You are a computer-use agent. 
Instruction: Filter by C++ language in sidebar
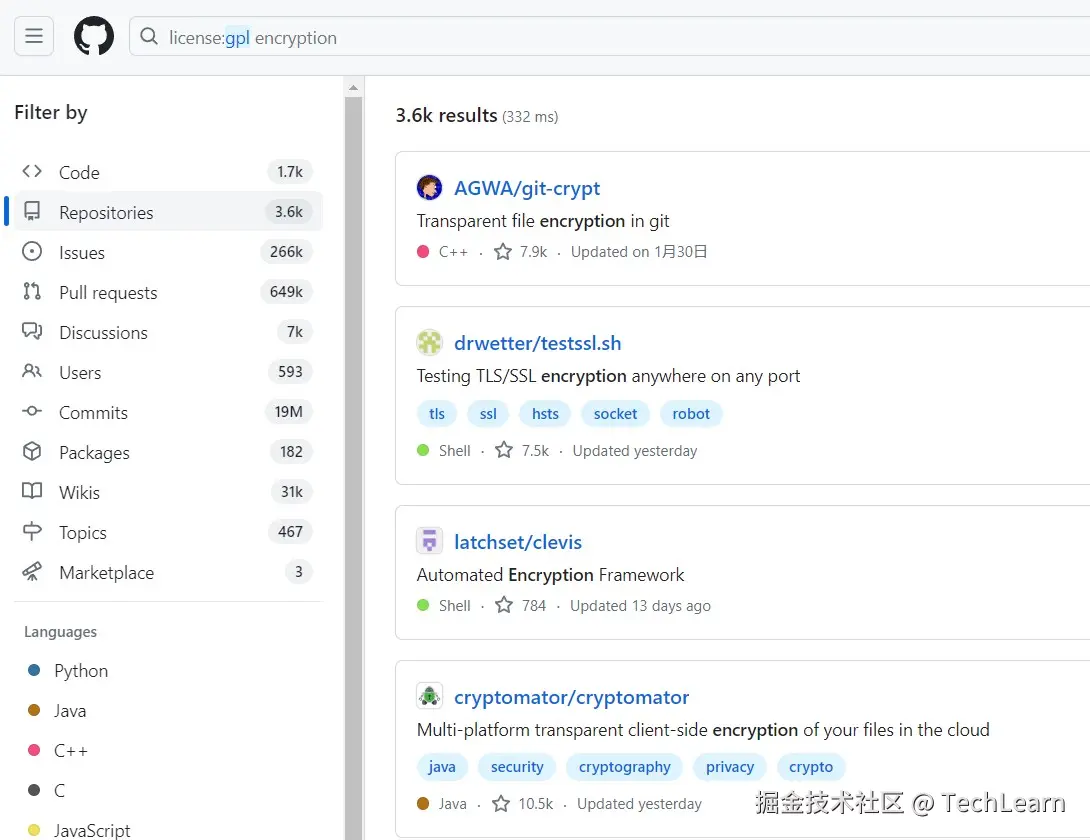[71, 750]
